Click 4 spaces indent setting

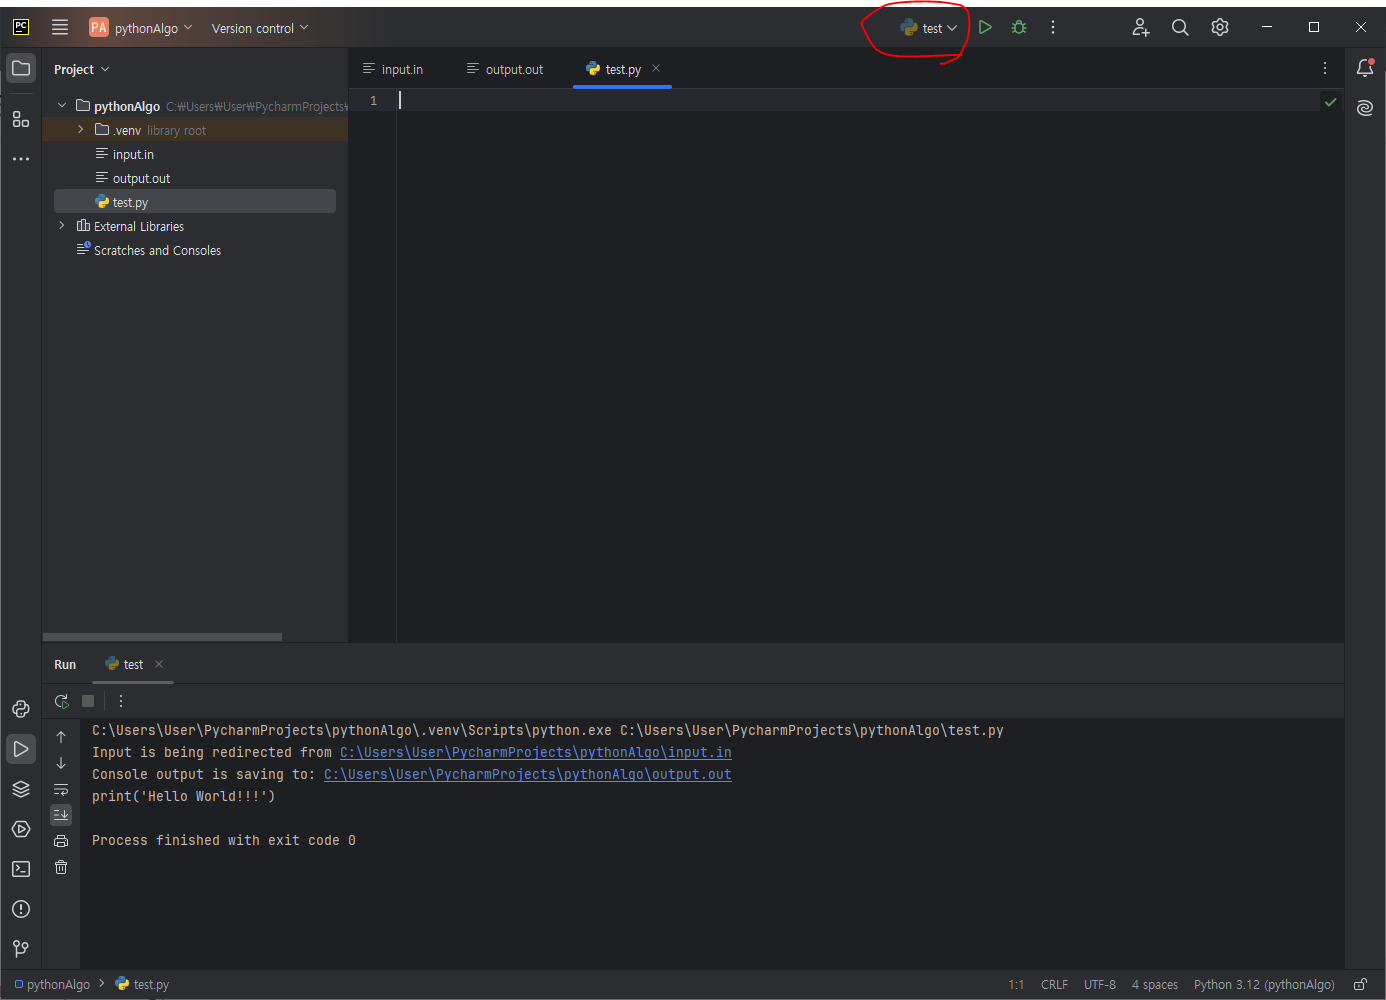[x=1155, y=984]
